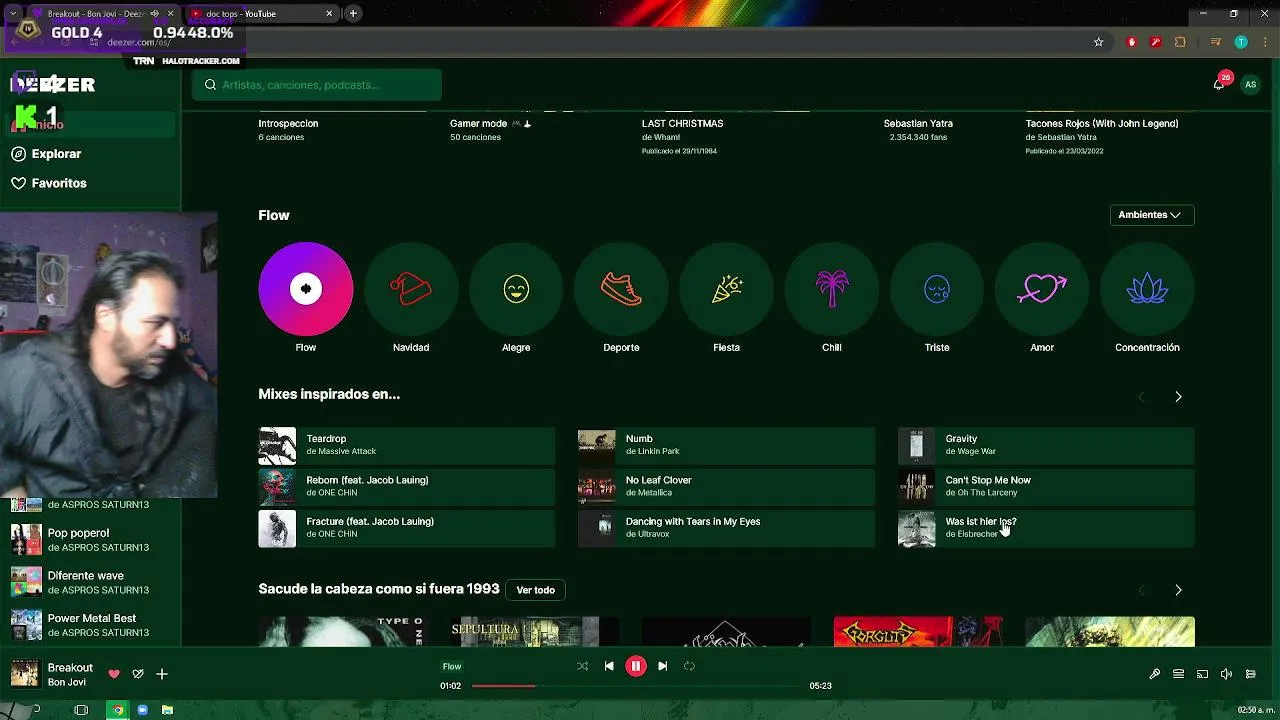Go to Explorar in sidebar
Viewport: 1280px width, 720px height.
coord(46,154)
